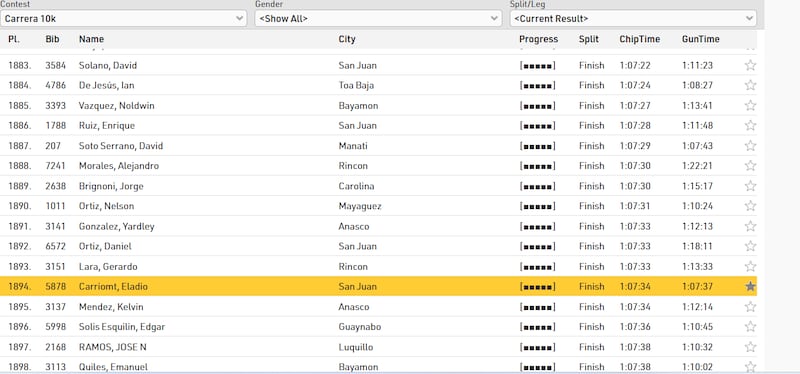Open the Contest dropdown Carrera 10k

[123, 18]
